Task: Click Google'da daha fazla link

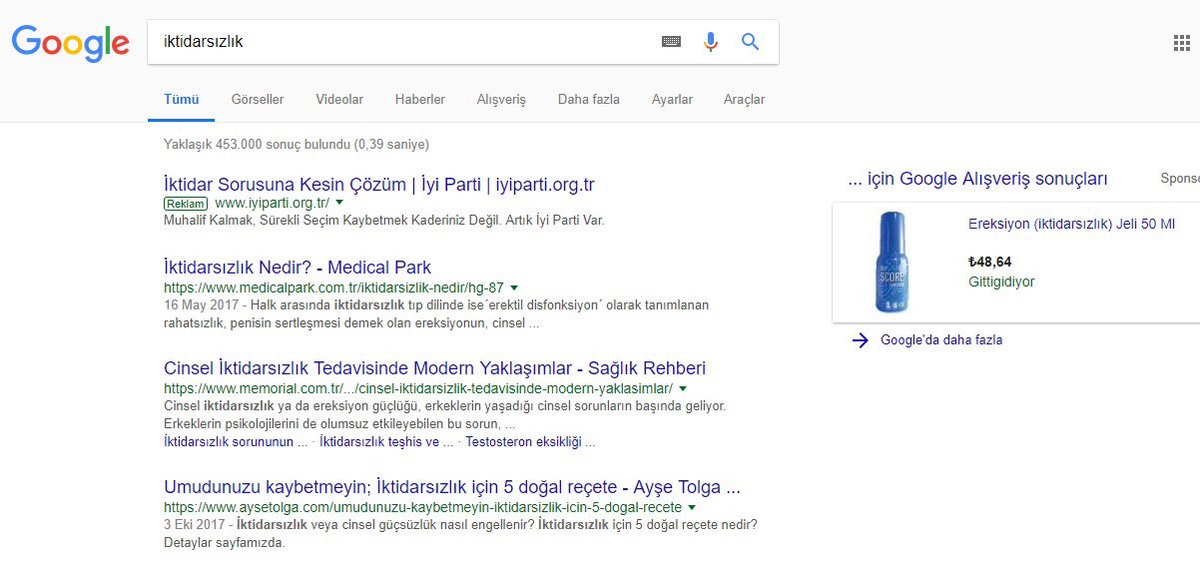Action: (941, 340)
